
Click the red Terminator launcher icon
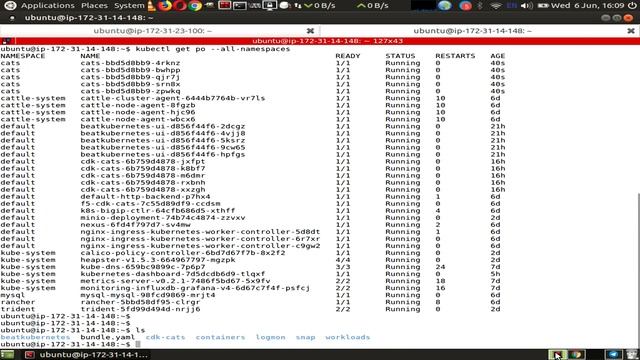click(x=224, y=6)
